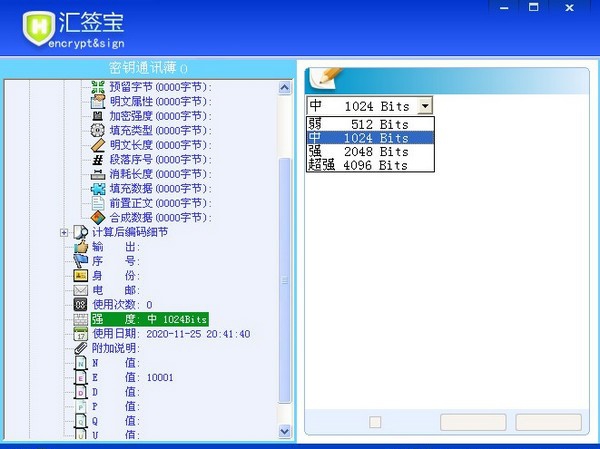
Task: Click the 密钥通讯薄 panel header
Action: coord(148,68)
